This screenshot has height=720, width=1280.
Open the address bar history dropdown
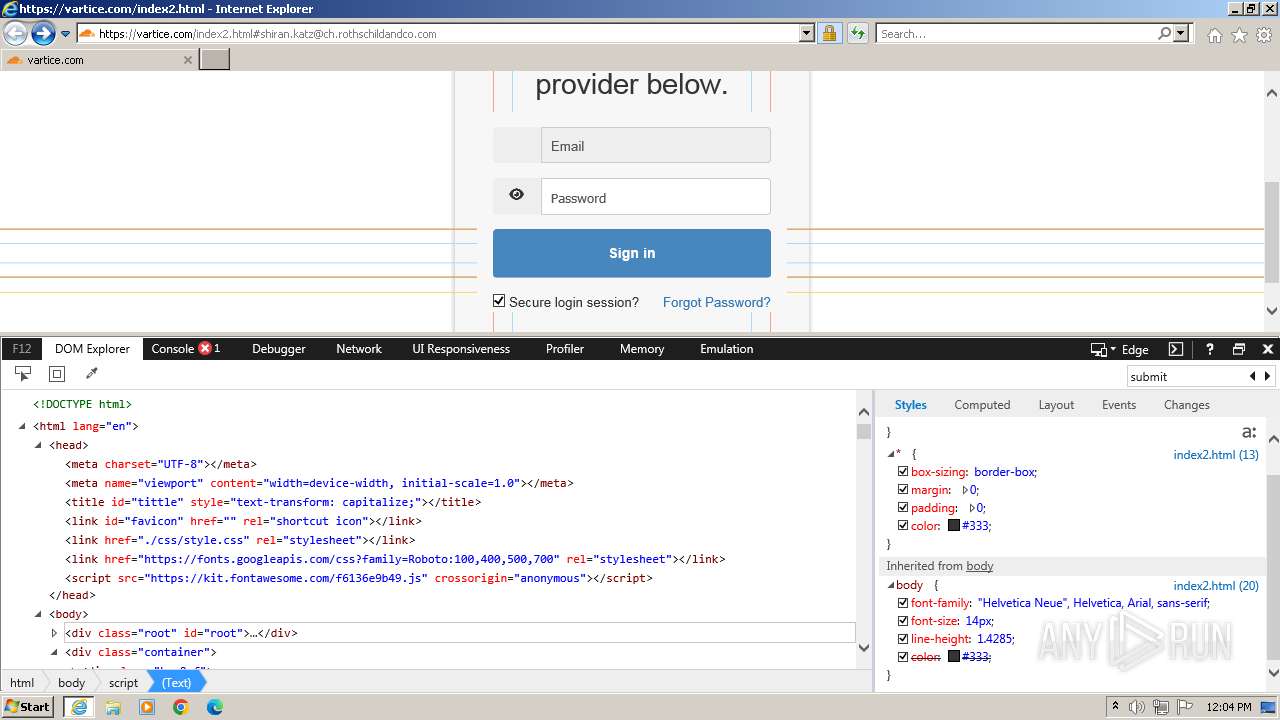tap(807, 33)
